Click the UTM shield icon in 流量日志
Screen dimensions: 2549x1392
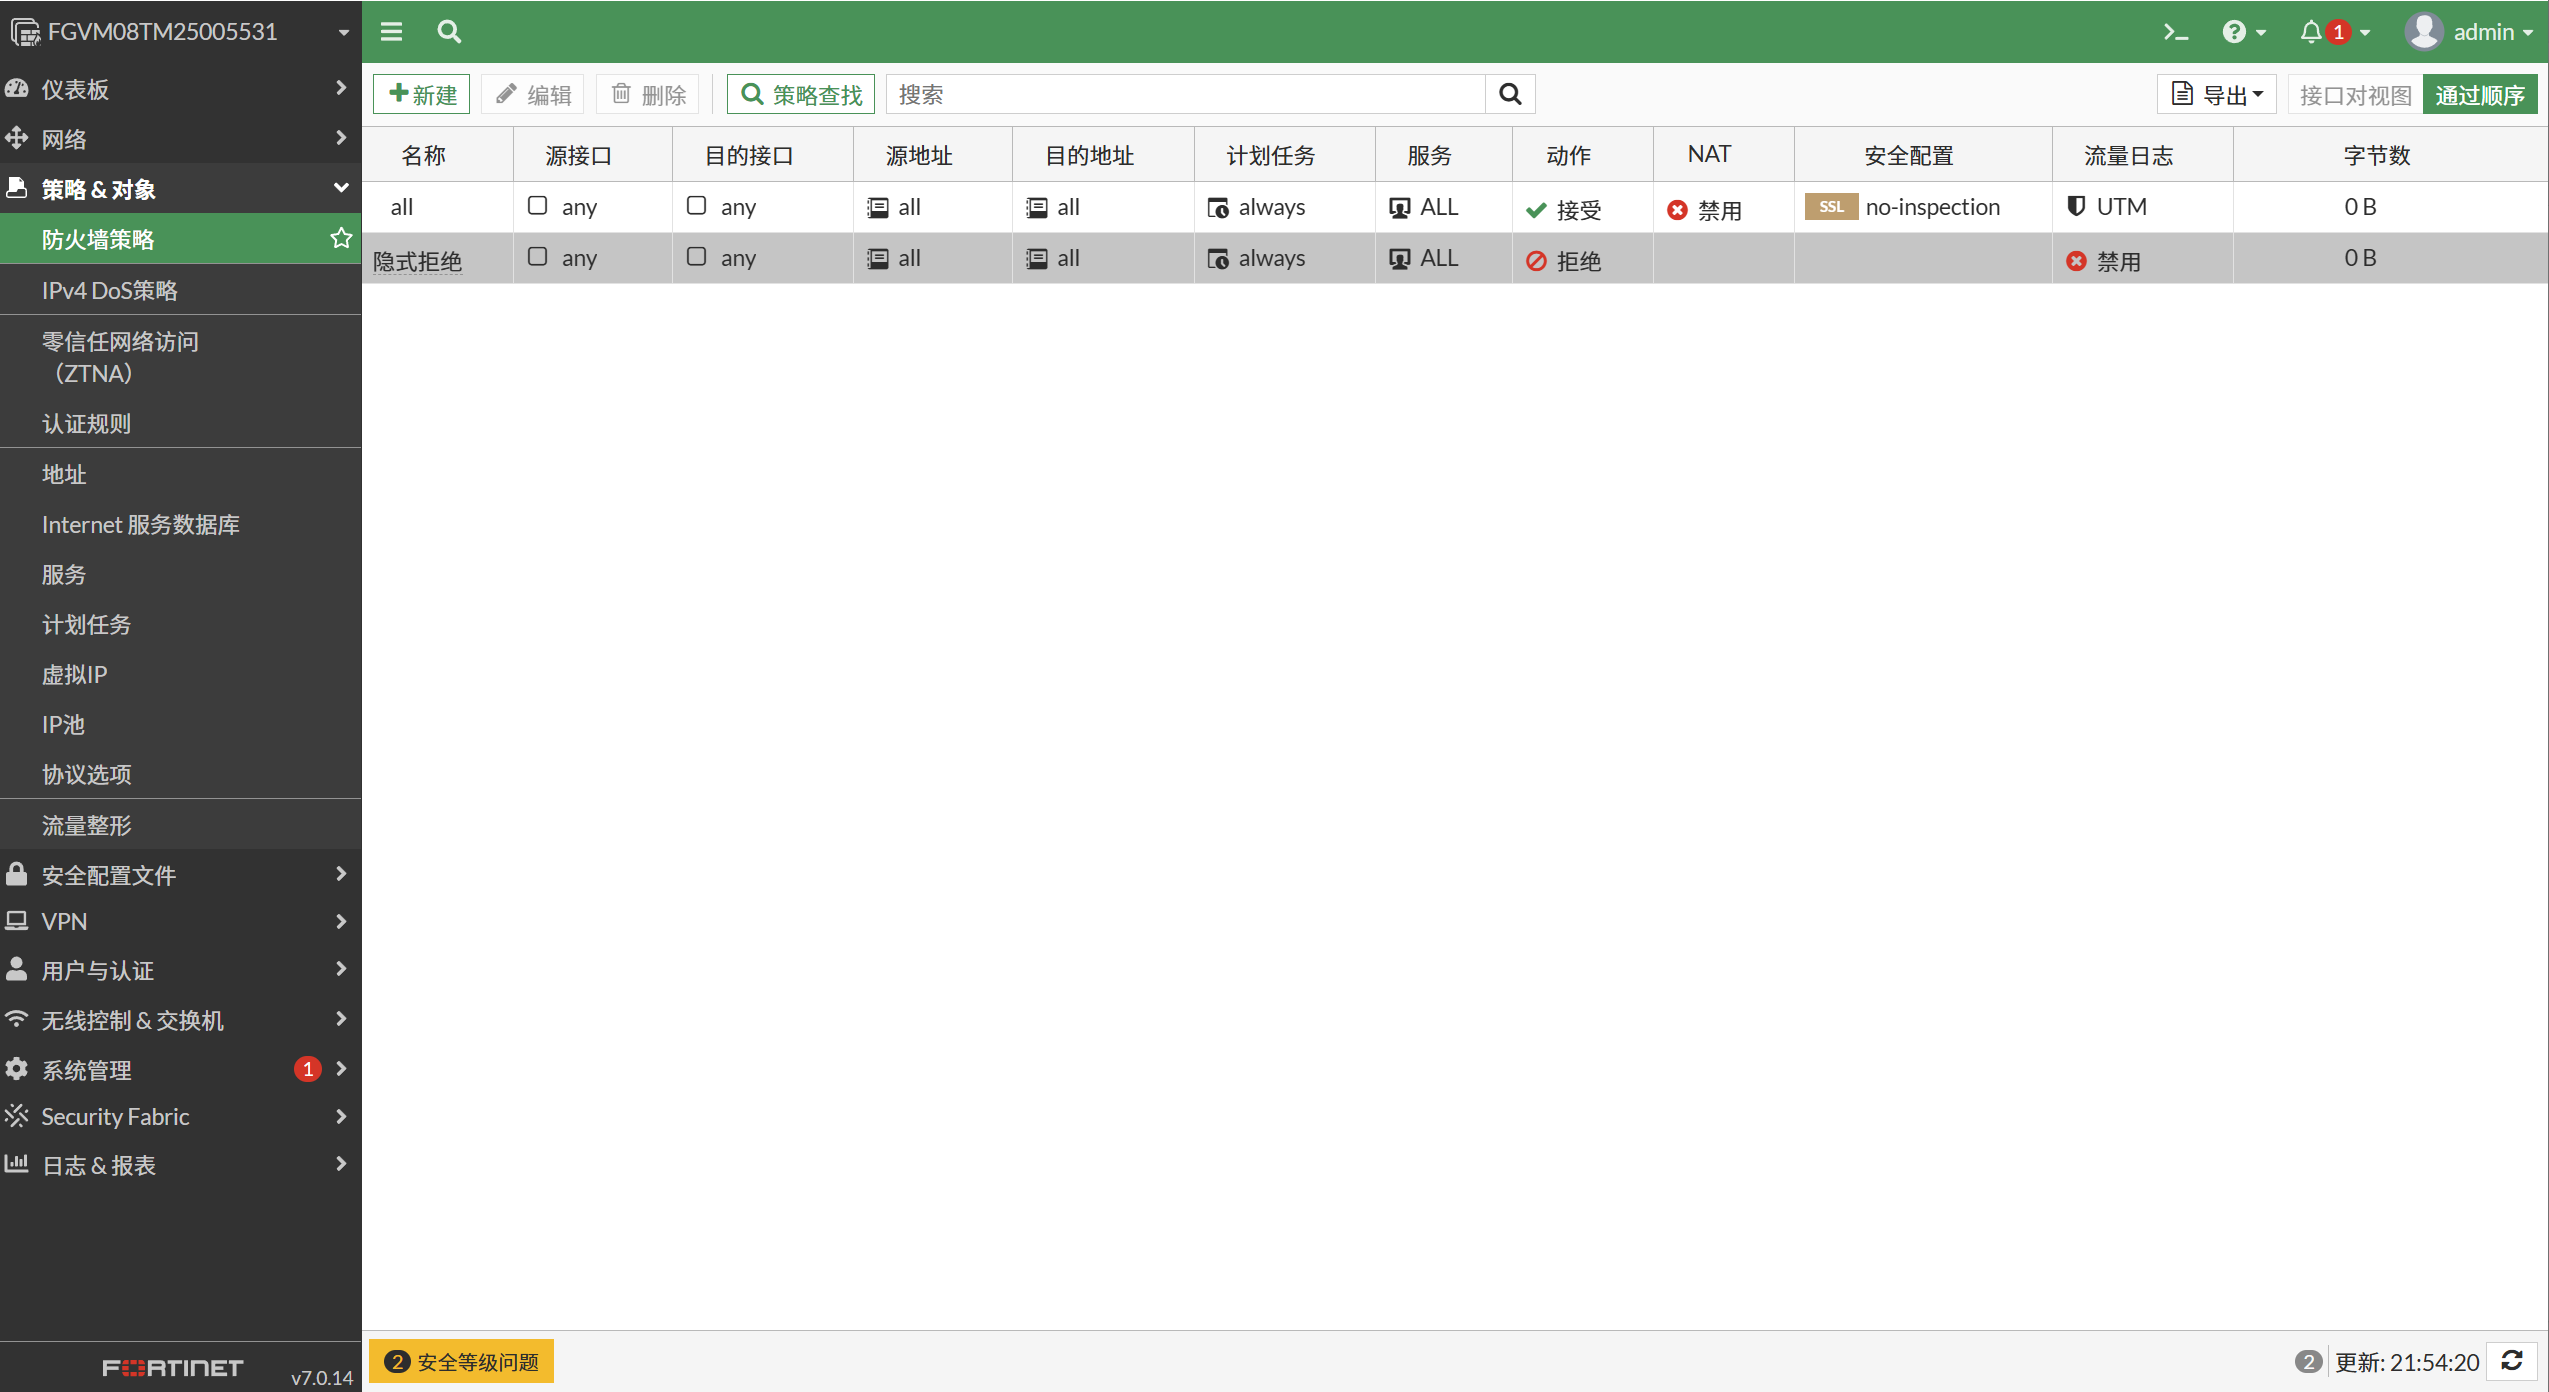(2076, 206)
